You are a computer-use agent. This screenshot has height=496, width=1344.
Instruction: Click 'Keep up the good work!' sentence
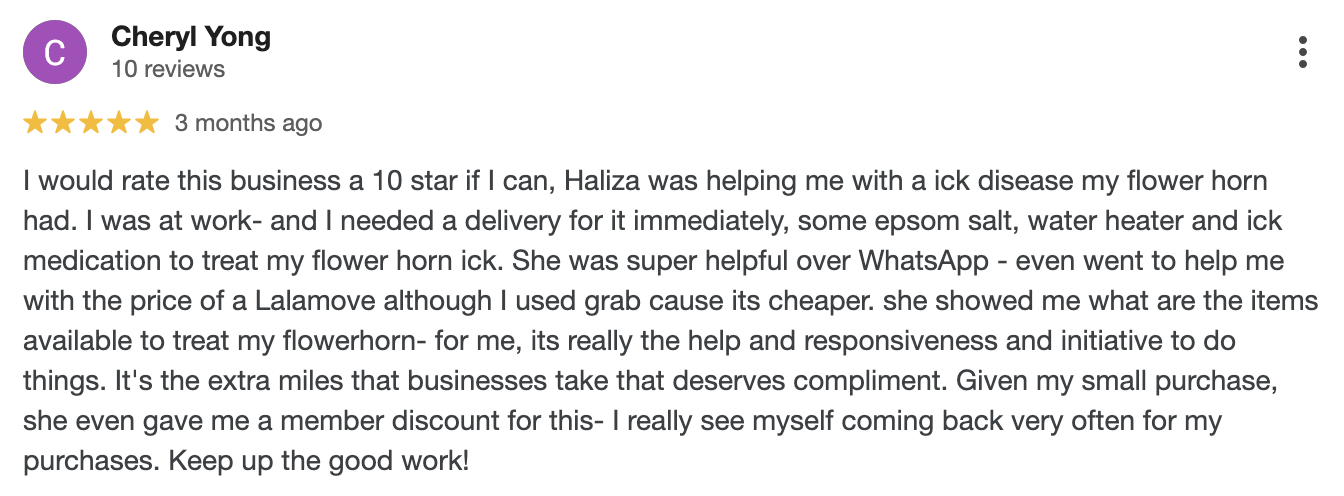pos(318,463)
